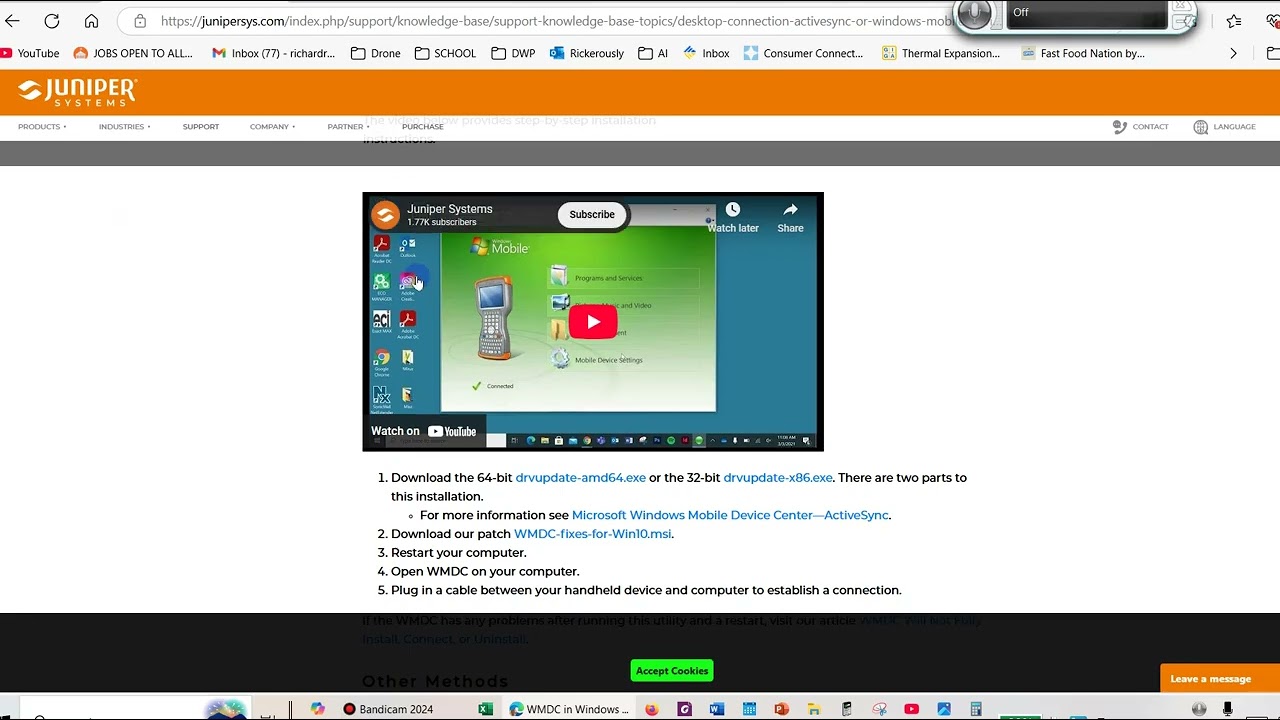The image size is (1280, 720).
Task: Open the Thermal Expansion bookmark
Action: click(941, 53)
